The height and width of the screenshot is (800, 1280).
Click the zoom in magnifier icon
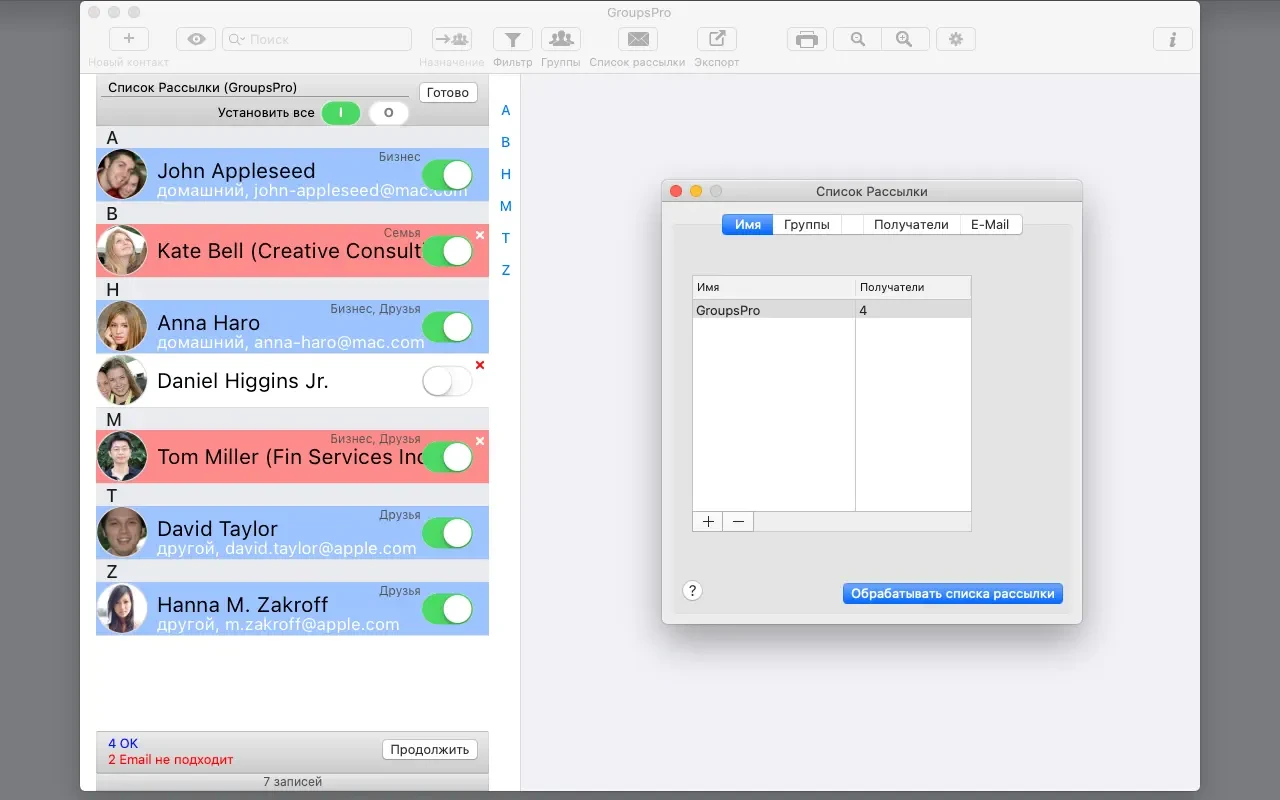pyautogui.click(x=904, y=39)
